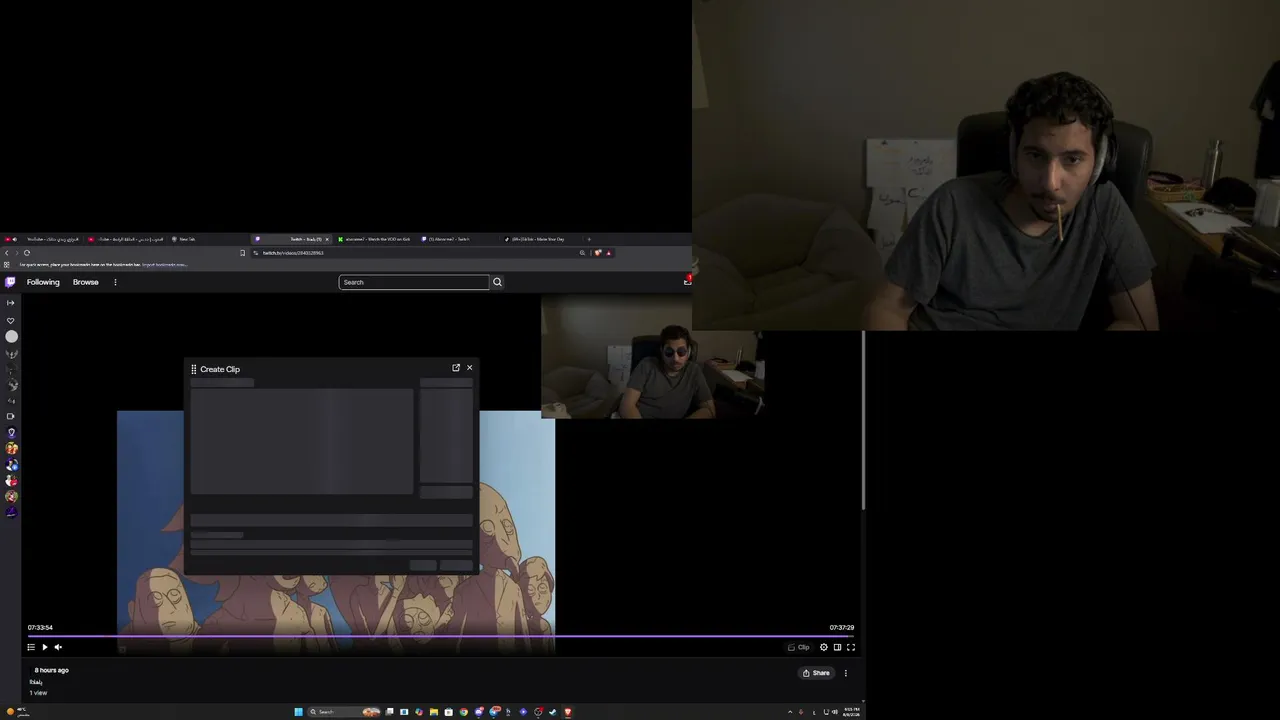Image resolution: width=1280 pixels, height=720 pixels.
Task: Open a new browser tab
Action: (x=589, y=239)
